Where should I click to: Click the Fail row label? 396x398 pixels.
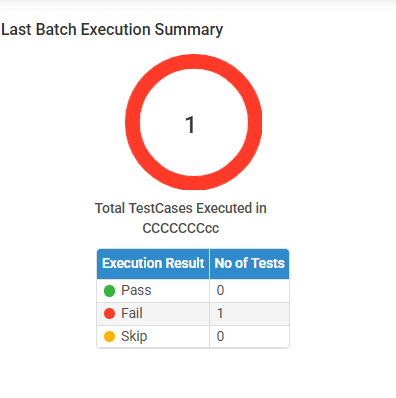[x=132, y=313]
